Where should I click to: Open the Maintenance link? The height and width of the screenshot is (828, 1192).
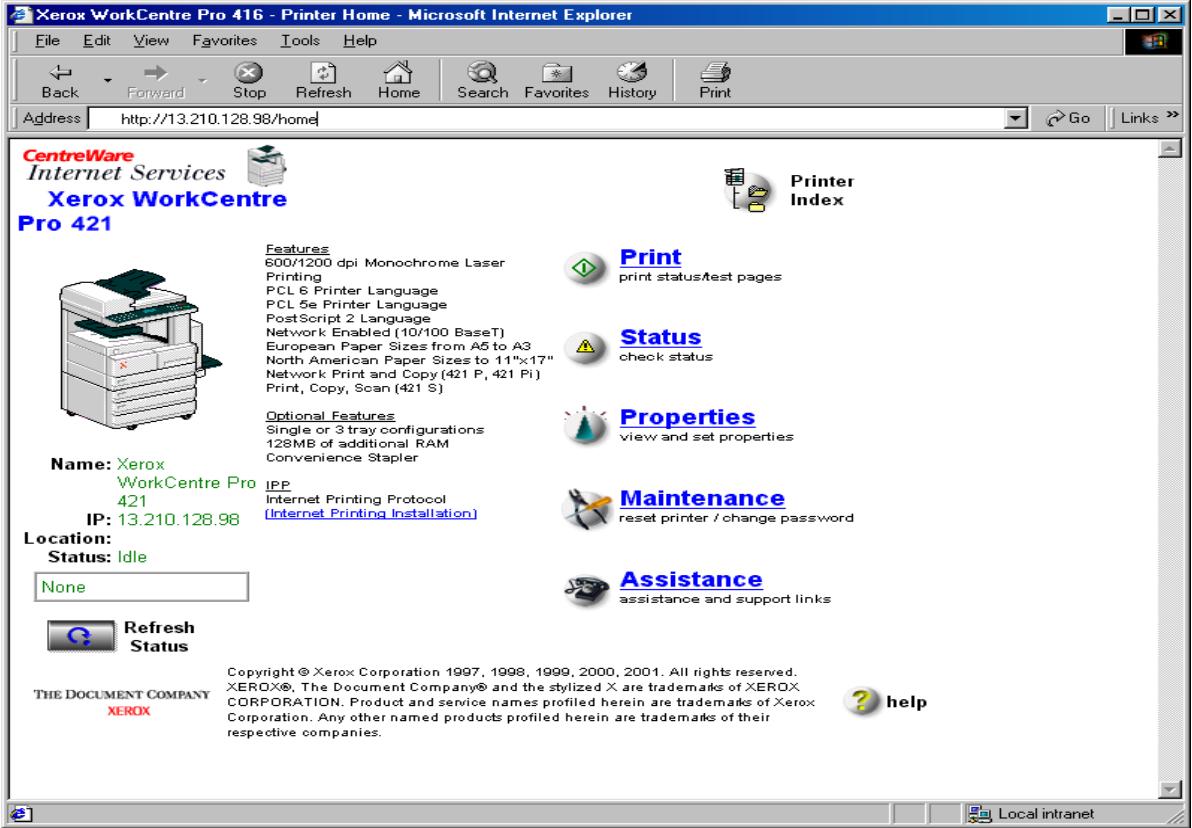(x=702, y=498)
